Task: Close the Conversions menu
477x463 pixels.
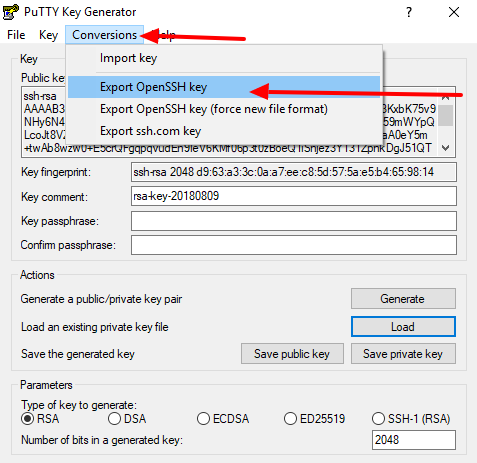Action: click(x=104, y=35)
